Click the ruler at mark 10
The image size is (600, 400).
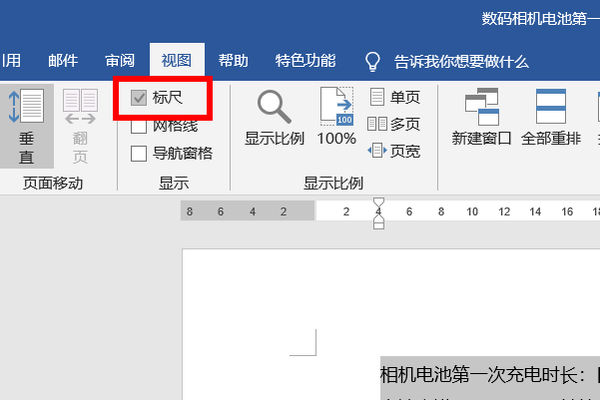[472, 211]
